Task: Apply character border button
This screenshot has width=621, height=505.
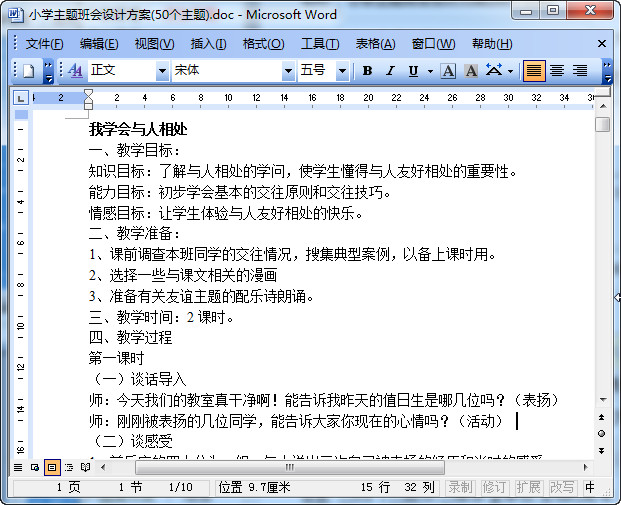Action: [x=448, y=71]
